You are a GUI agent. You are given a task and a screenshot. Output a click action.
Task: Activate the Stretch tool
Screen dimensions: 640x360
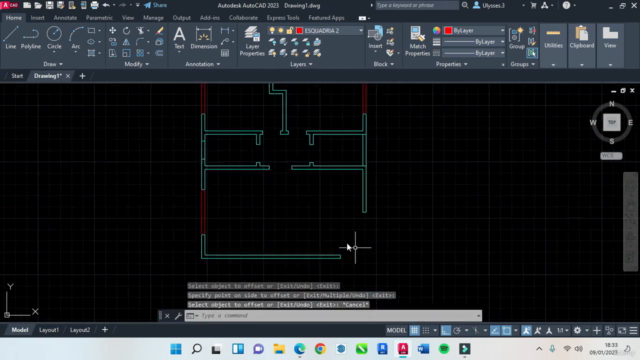112,53
